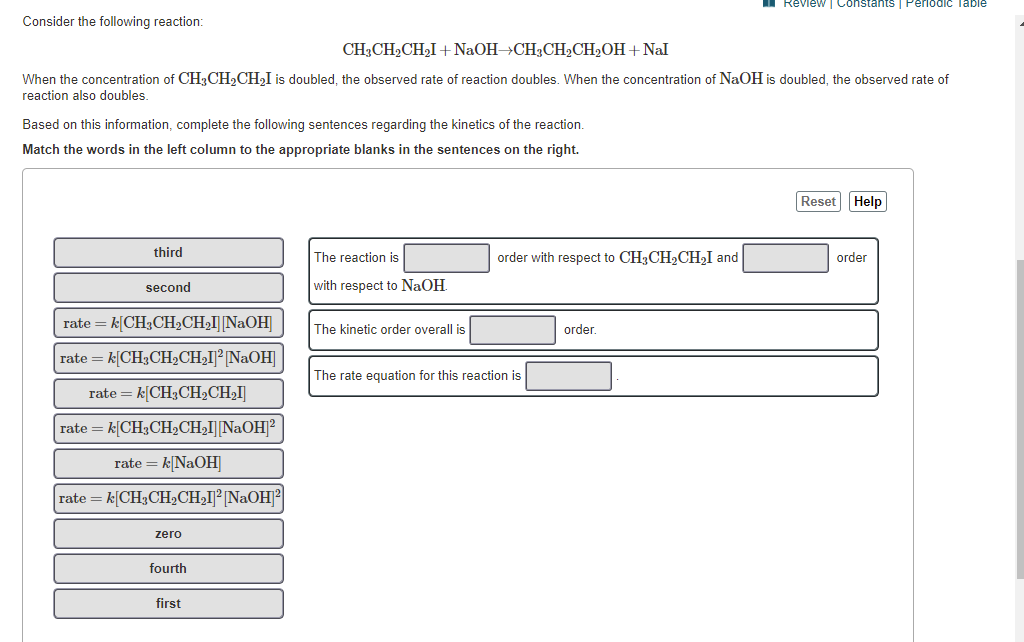Select rate = k[CH3CH2CH2I][NaOH]² tile
Image resolution: width=1024 pixels, height=642 pixels.
tap(168, 428)
